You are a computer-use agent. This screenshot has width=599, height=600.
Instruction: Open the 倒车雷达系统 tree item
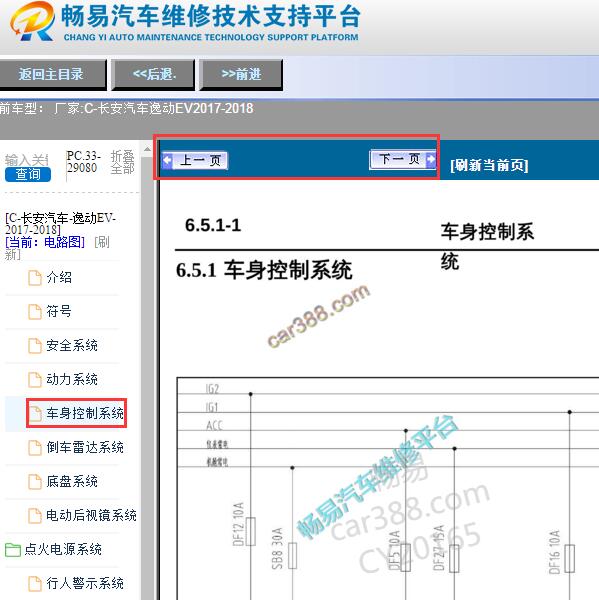tap(85, 447)
